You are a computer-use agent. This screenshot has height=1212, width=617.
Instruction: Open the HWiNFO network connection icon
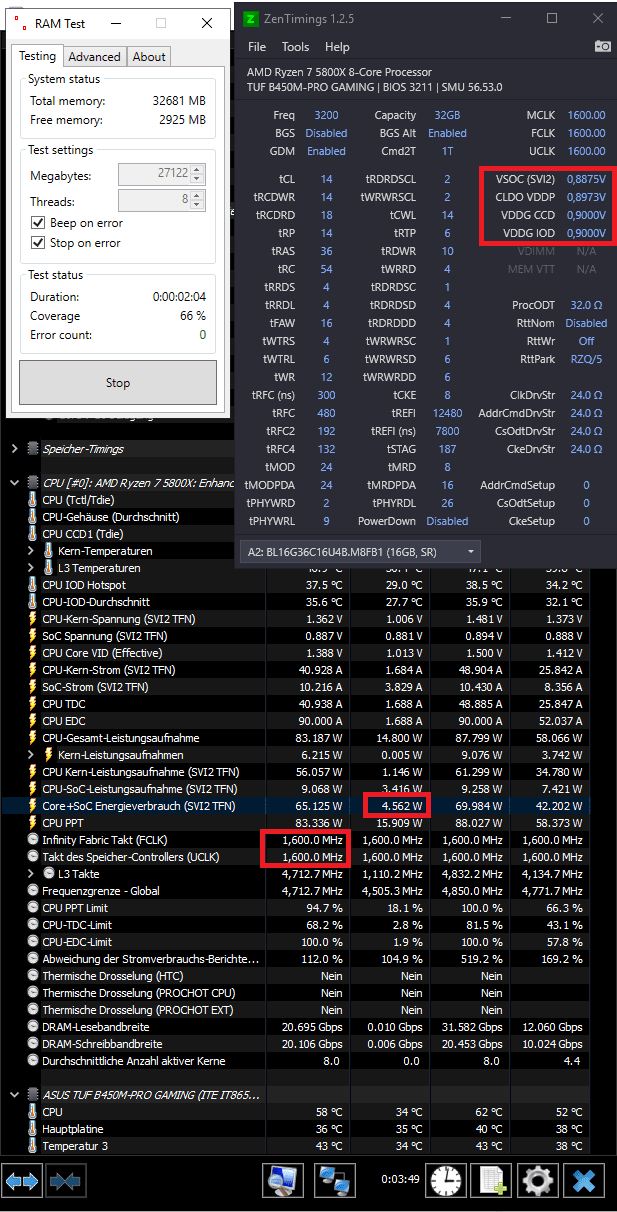[x=335, y=1180]
